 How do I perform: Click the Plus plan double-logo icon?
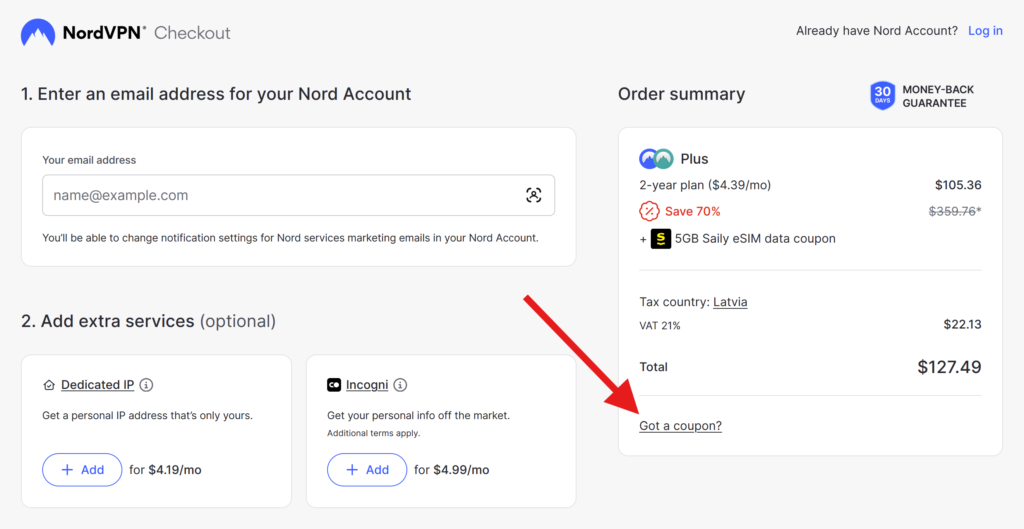(x=656, y=159)
